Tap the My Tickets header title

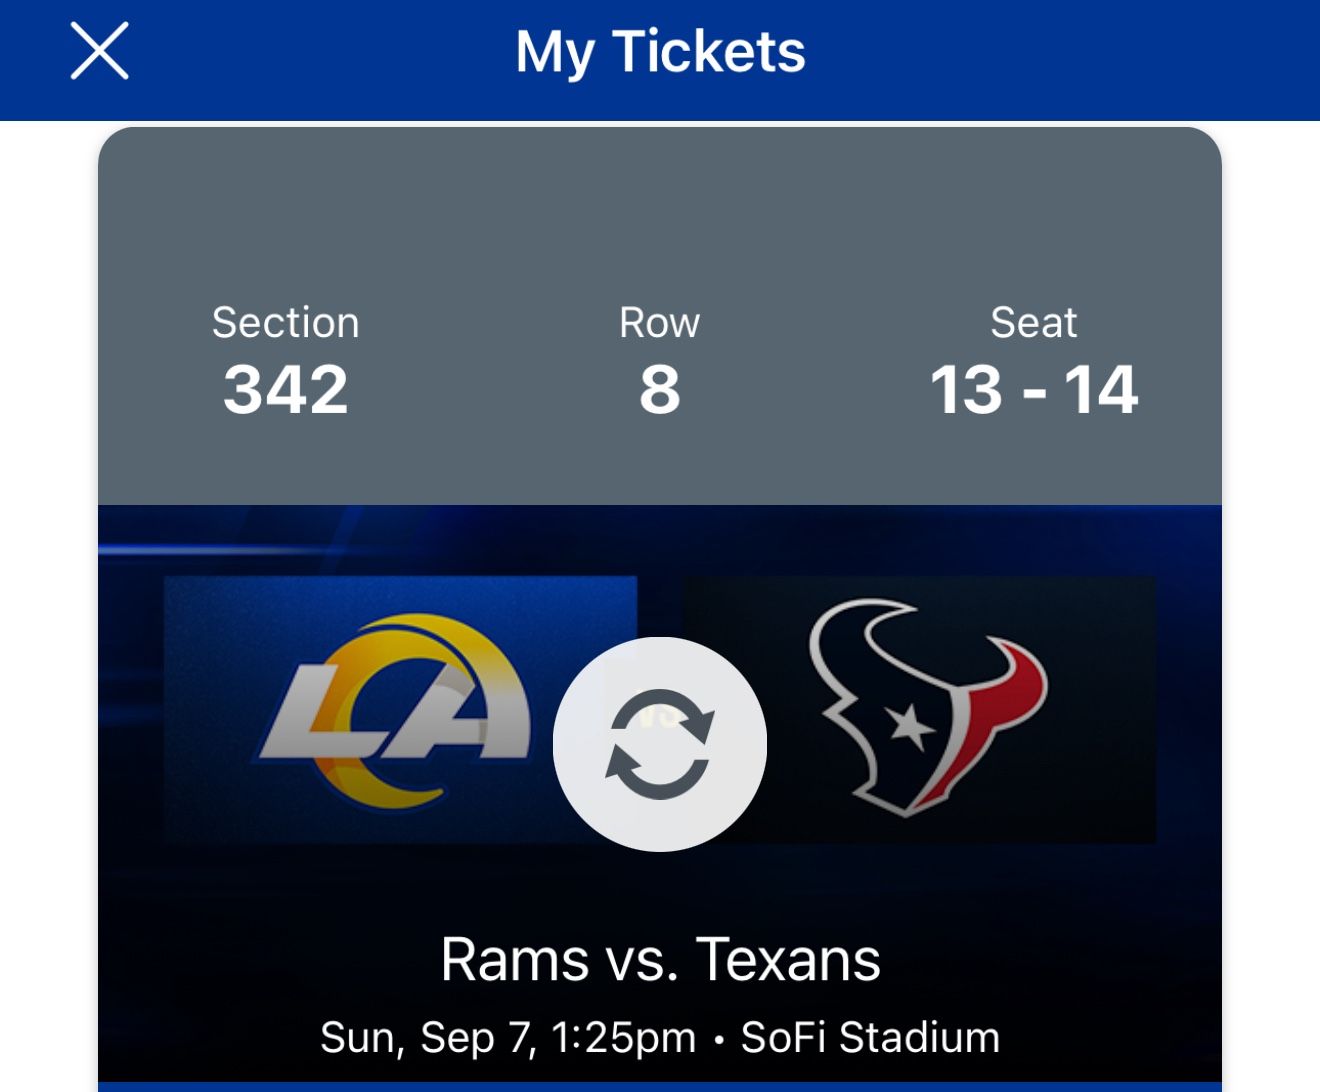(660, 51)
